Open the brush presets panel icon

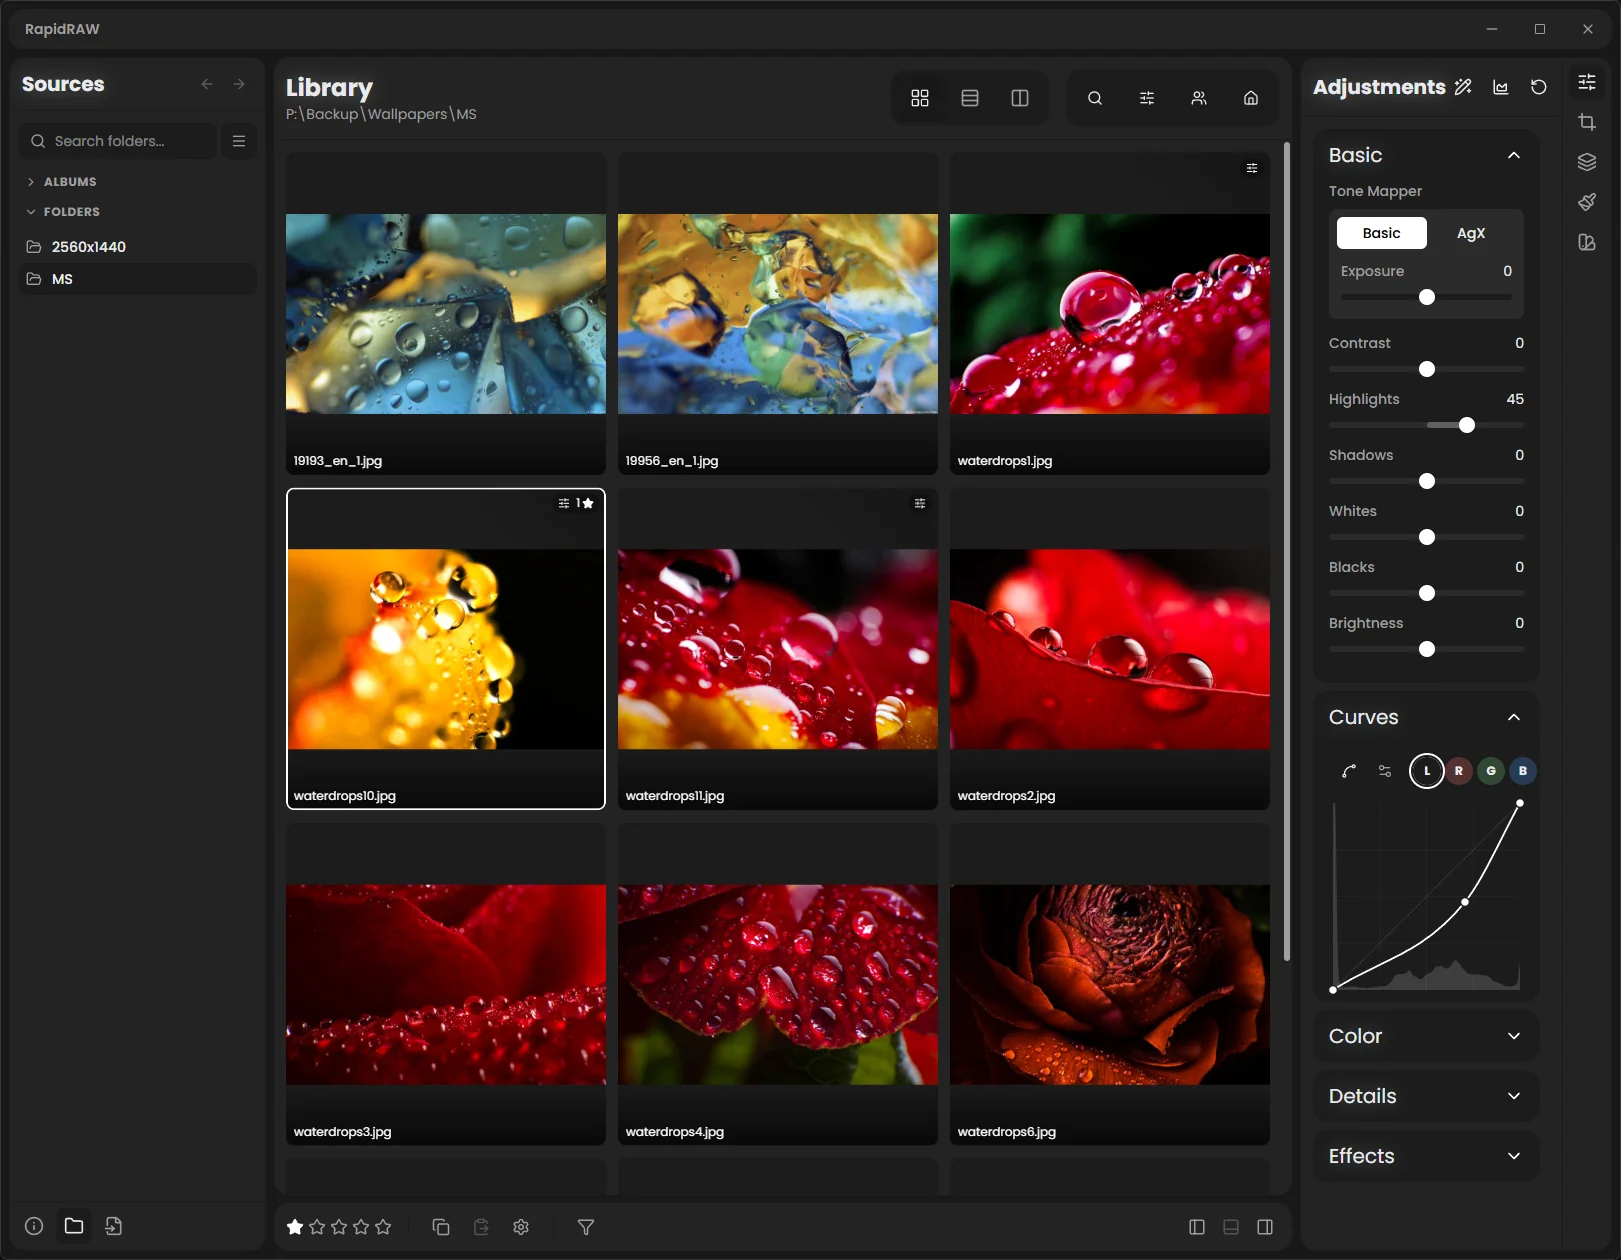[x=1587, y=202]
